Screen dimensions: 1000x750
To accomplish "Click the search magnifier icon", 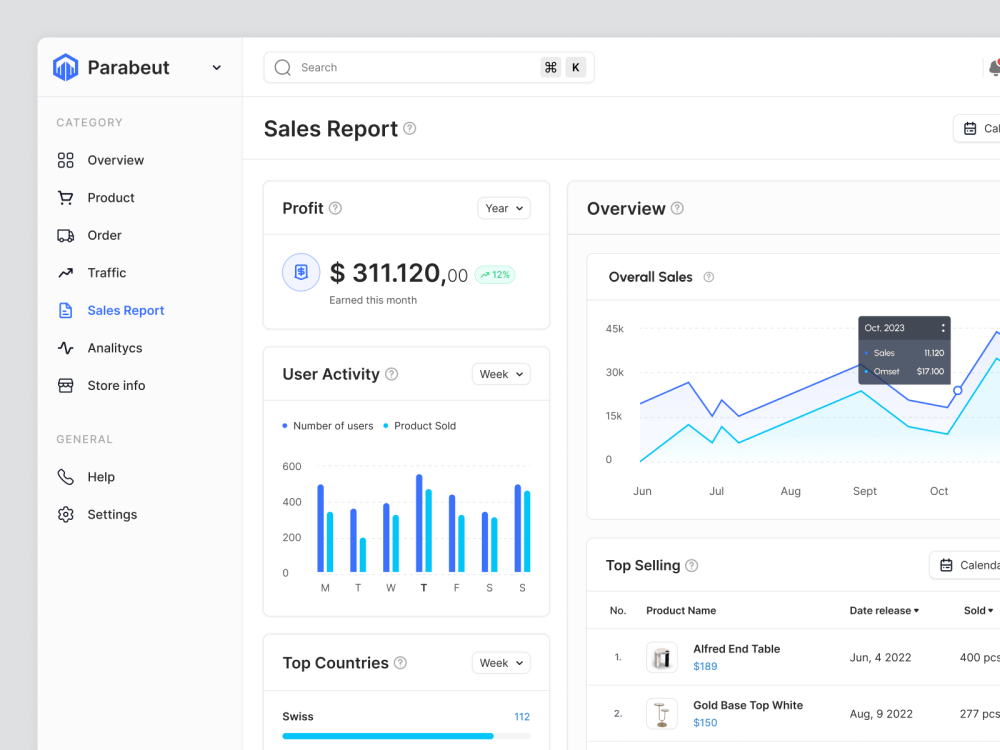I will [x=283, y=68].
